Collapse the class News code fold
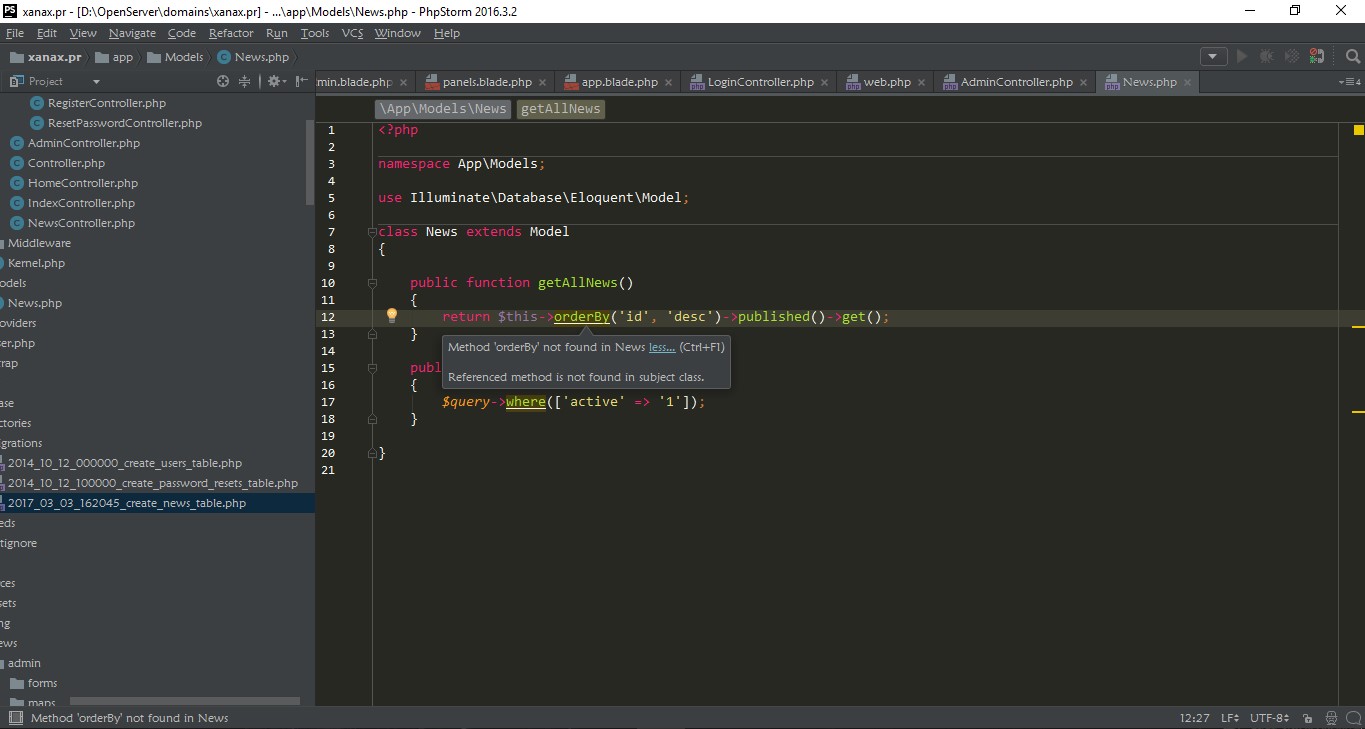 tap(372, 232)
